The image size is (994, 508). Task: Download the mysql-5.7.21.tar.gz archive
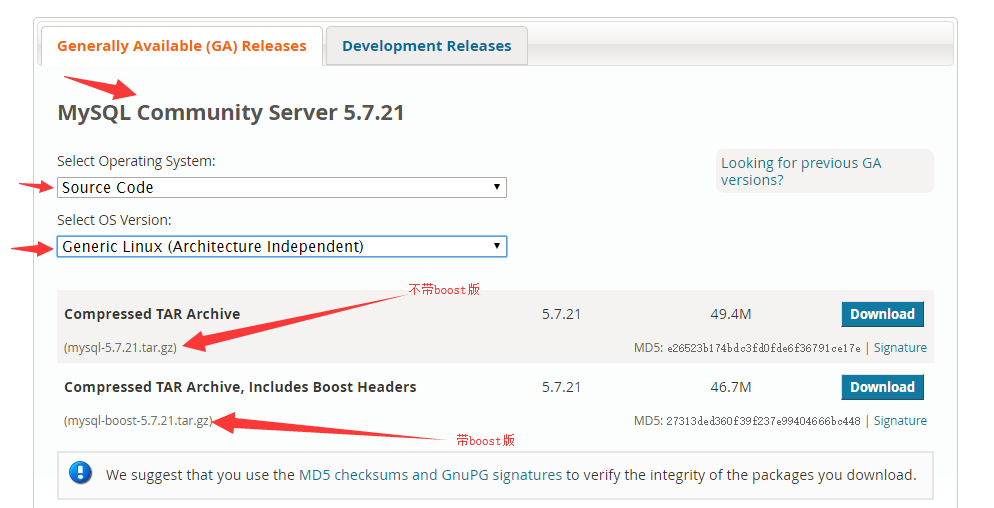pyautogui.click(x=882, y=314)
